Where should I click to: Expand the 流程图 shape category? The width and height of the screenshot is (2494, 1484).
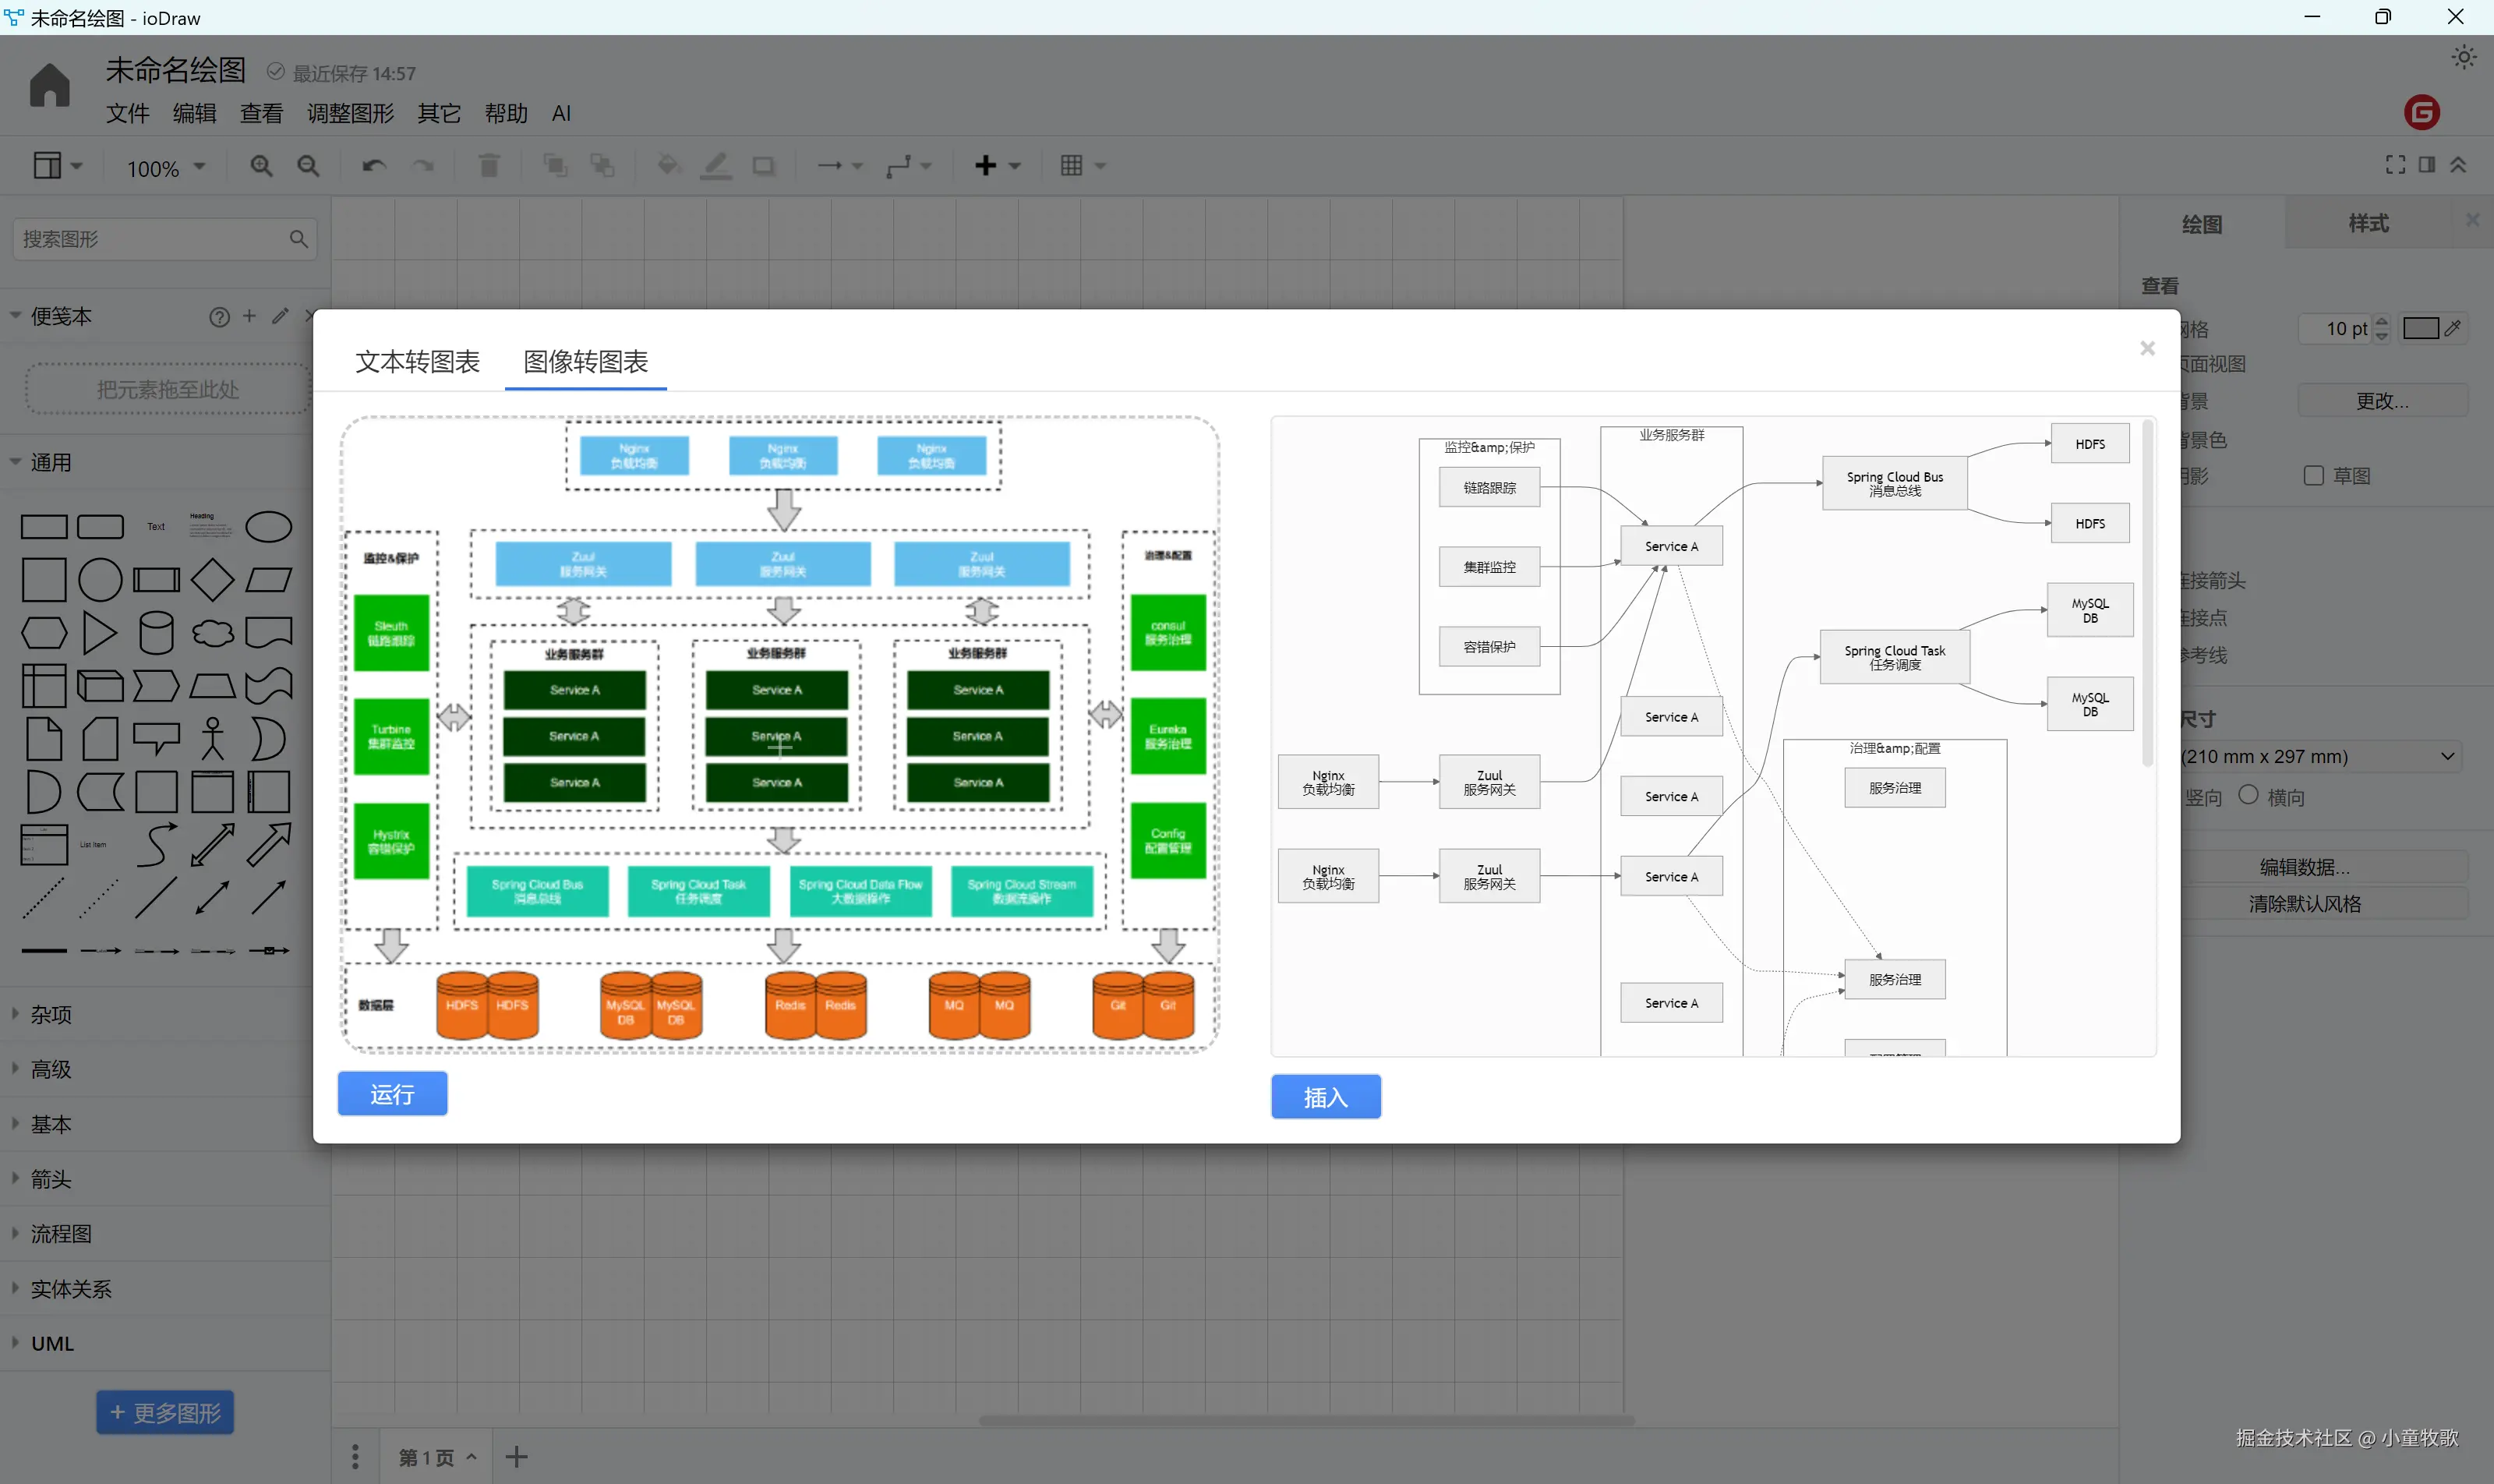coord(60,1234)
